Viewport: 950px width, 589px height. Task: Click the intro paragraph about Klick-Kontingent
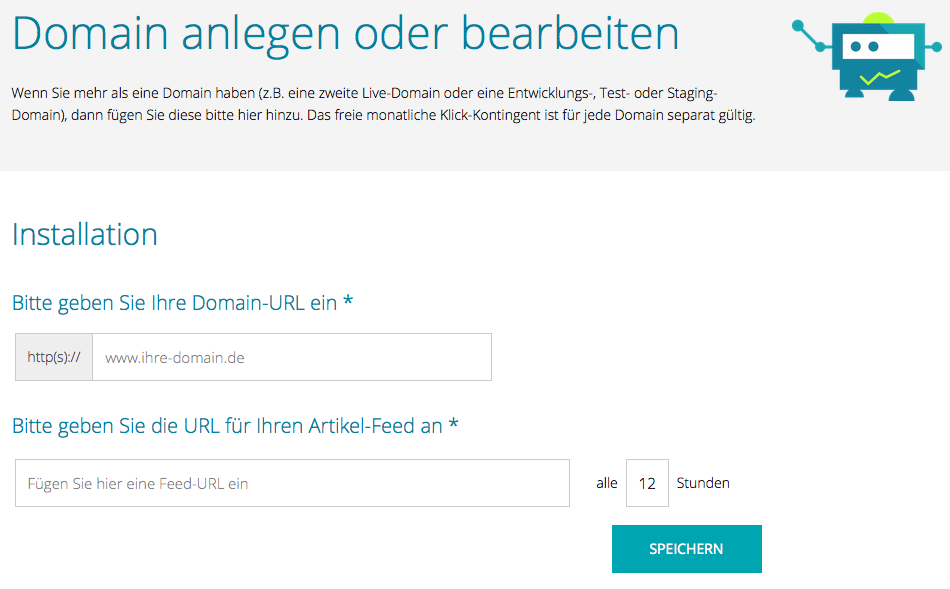(x=384, y=104)
